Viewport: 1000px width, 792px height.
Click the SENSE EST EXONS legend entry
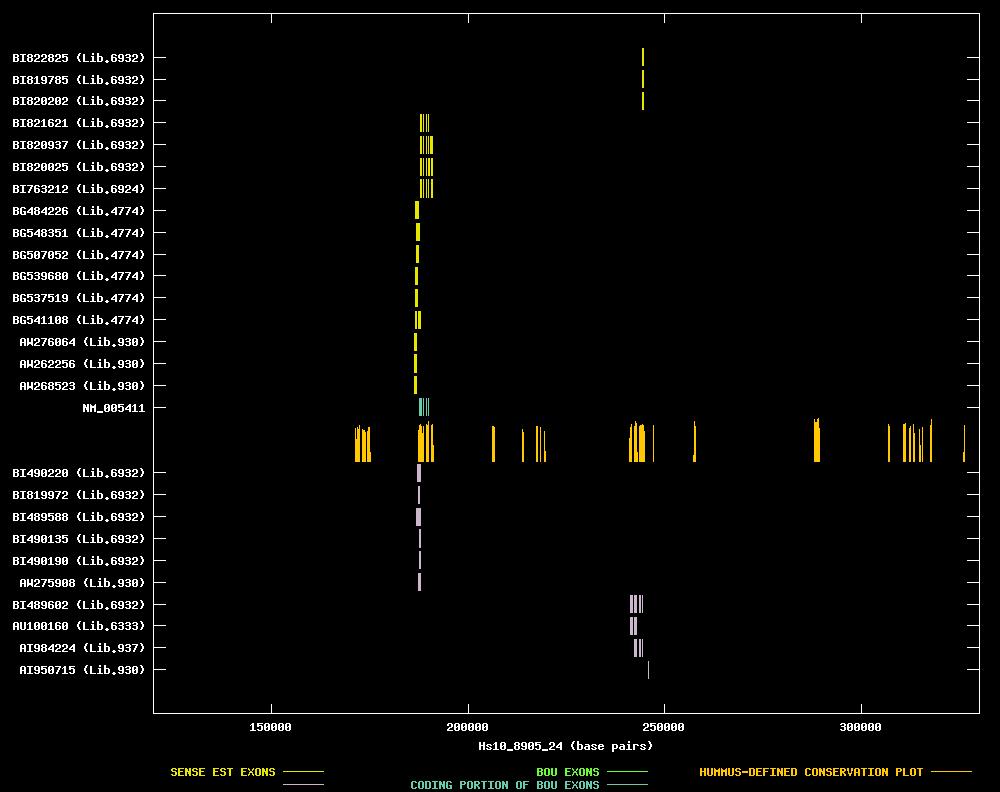pyautogui.click(x=223, y=772)
